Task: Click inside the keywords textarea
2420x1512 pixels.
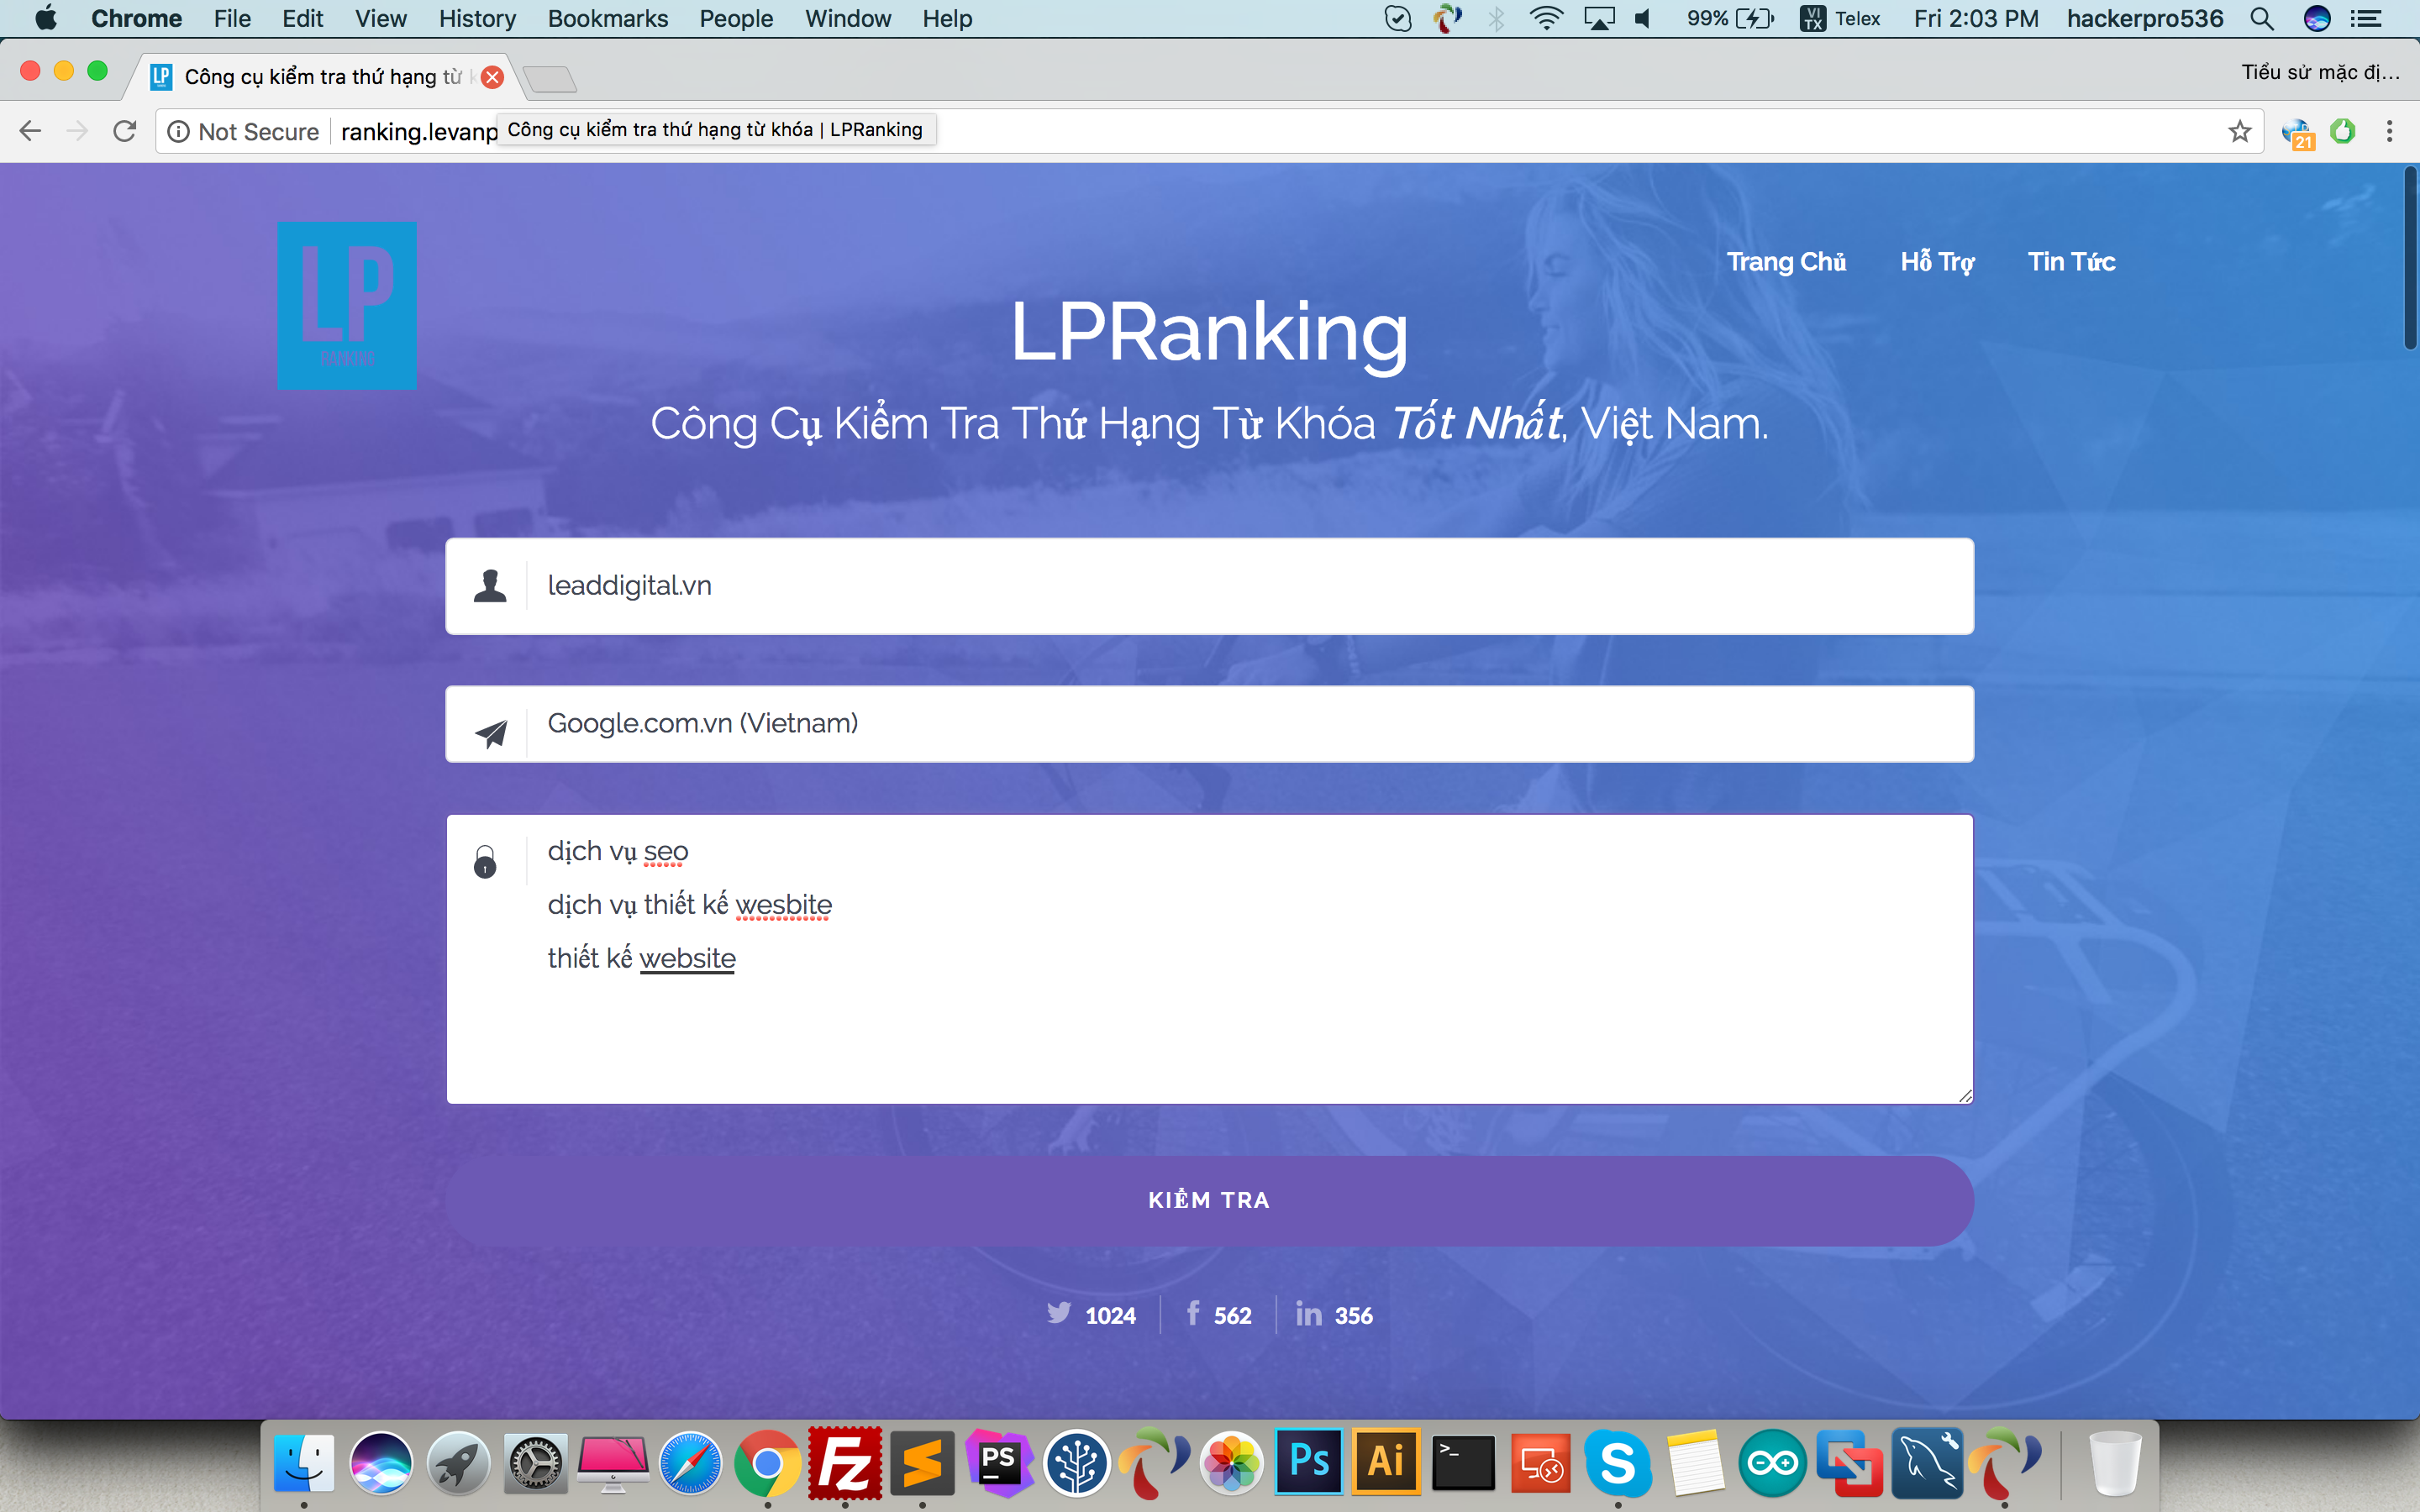Action: pos(1209,960)
